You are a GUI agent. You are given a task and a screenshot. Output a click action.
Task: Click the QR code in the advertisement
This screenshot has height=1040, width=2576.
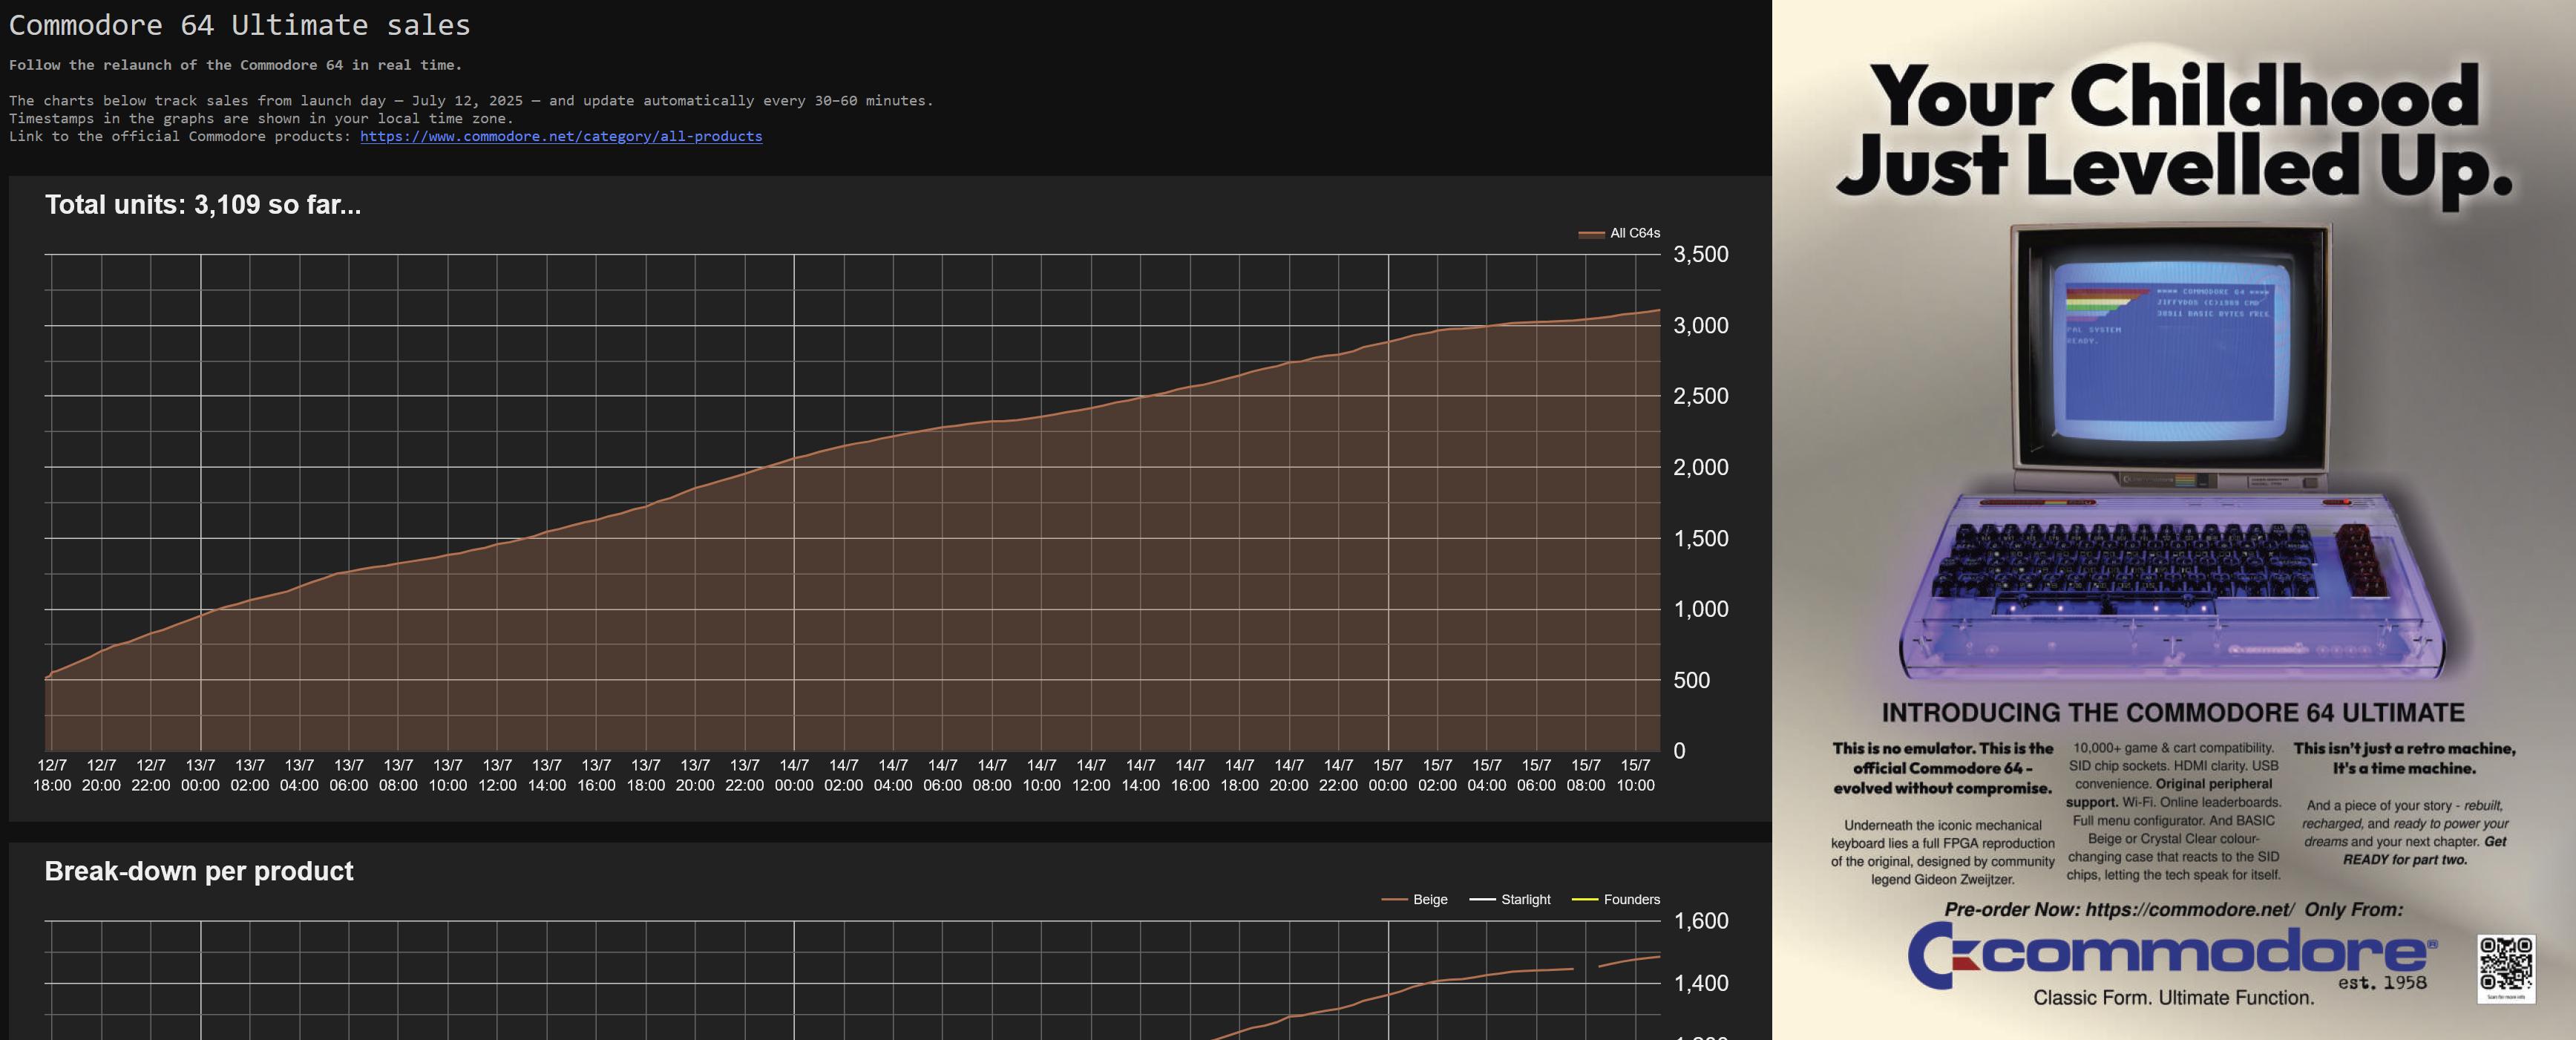pyautogui.click(x=2506, y=968)
